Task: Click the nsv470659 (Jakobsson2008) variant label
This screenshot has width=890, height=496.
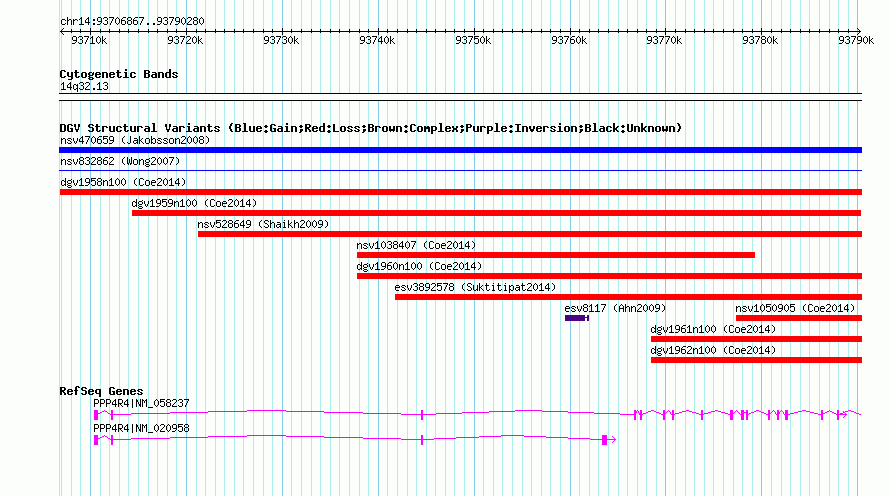Action: (x=135, y=140)
